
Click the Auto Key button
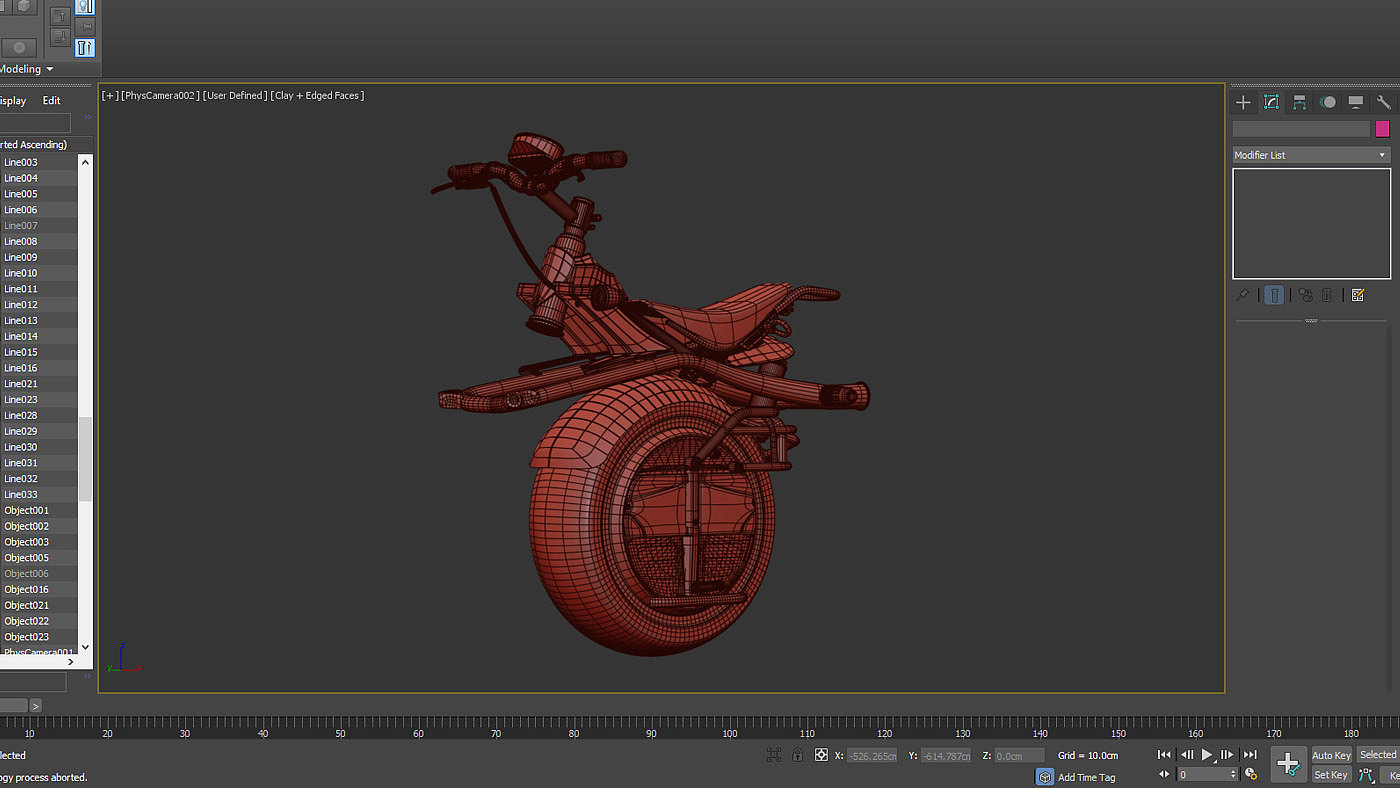1330,755
